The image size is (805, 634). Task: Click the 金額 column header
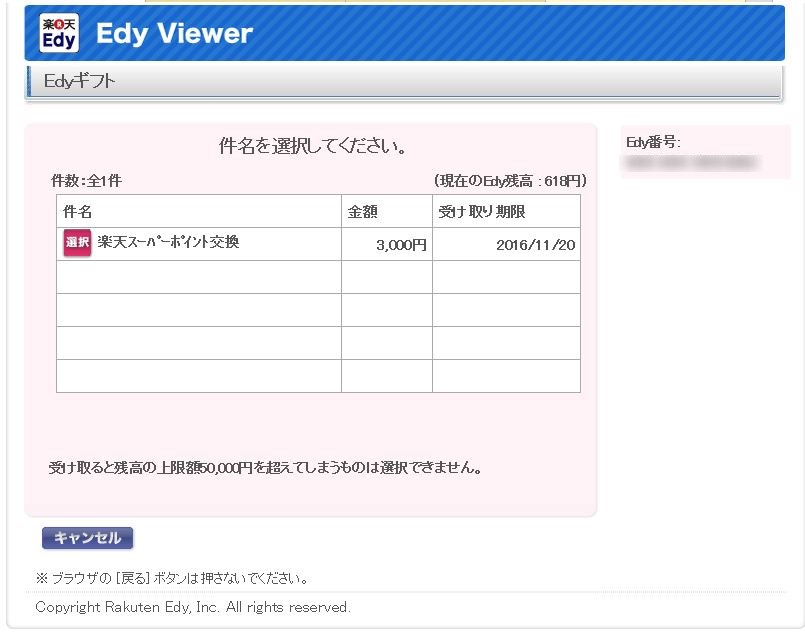387,212
